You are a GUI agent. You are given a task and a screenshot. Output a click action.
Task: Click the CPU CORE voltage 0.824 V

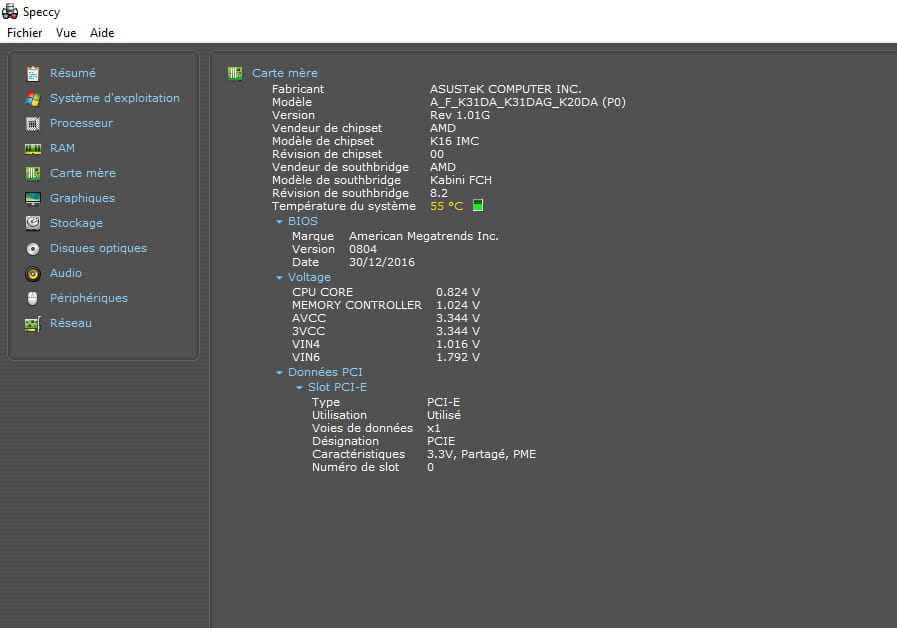(x=458, y=292)
